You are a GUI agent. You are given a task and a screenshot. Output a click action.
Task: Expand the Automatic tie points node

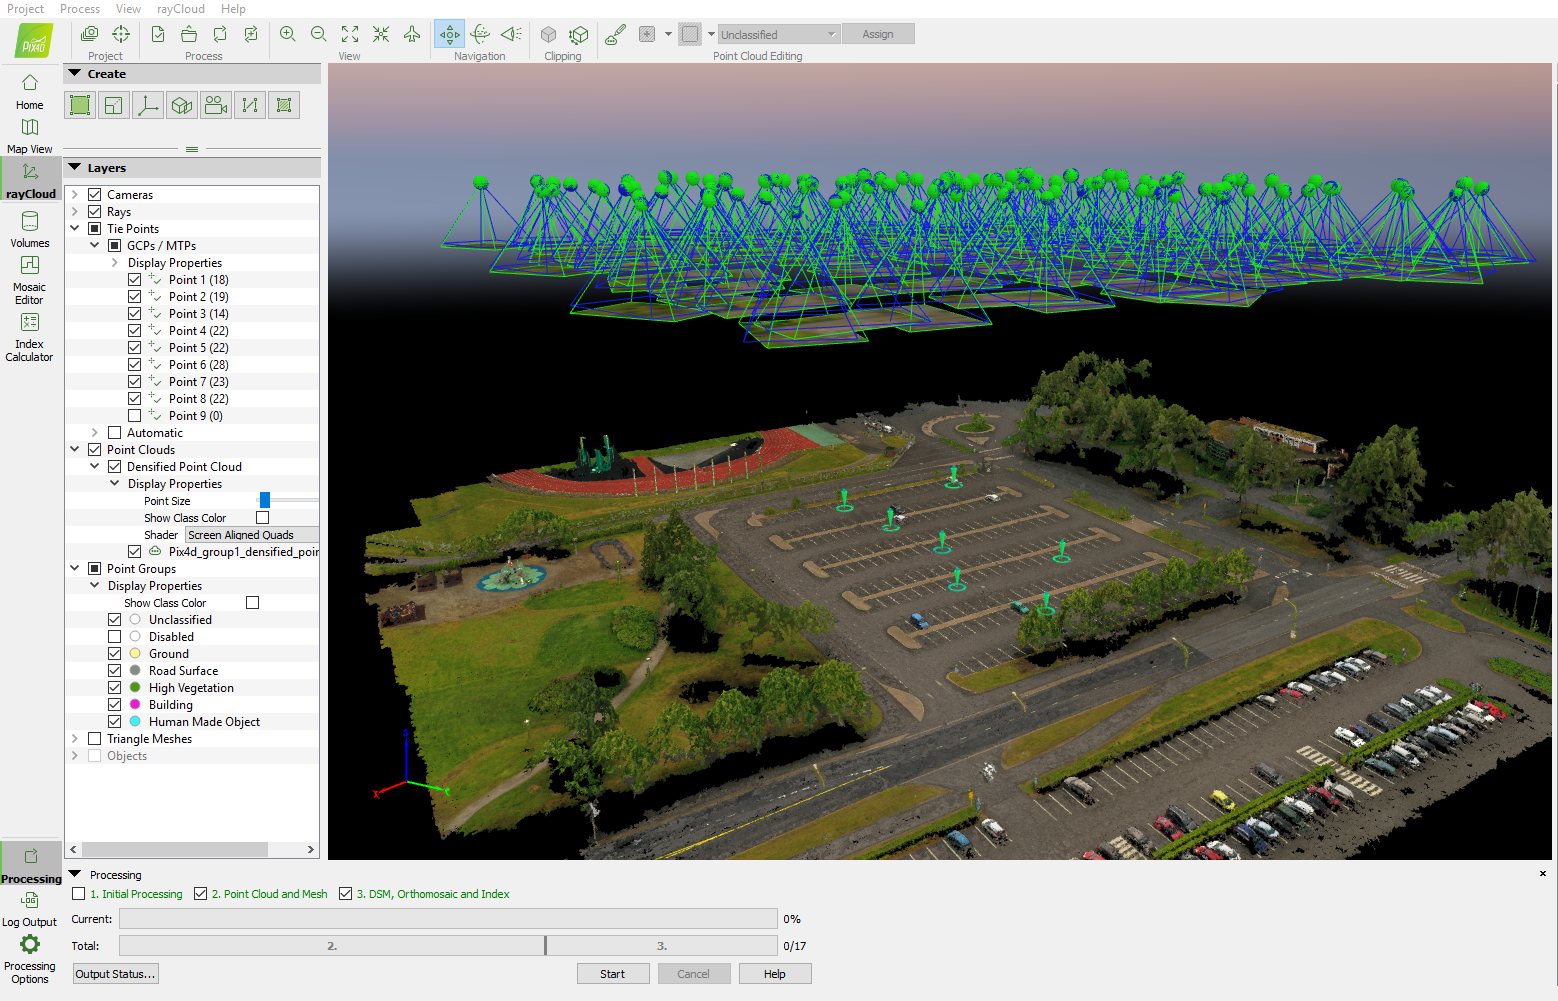pyautogui.click(x=95, y=433)
